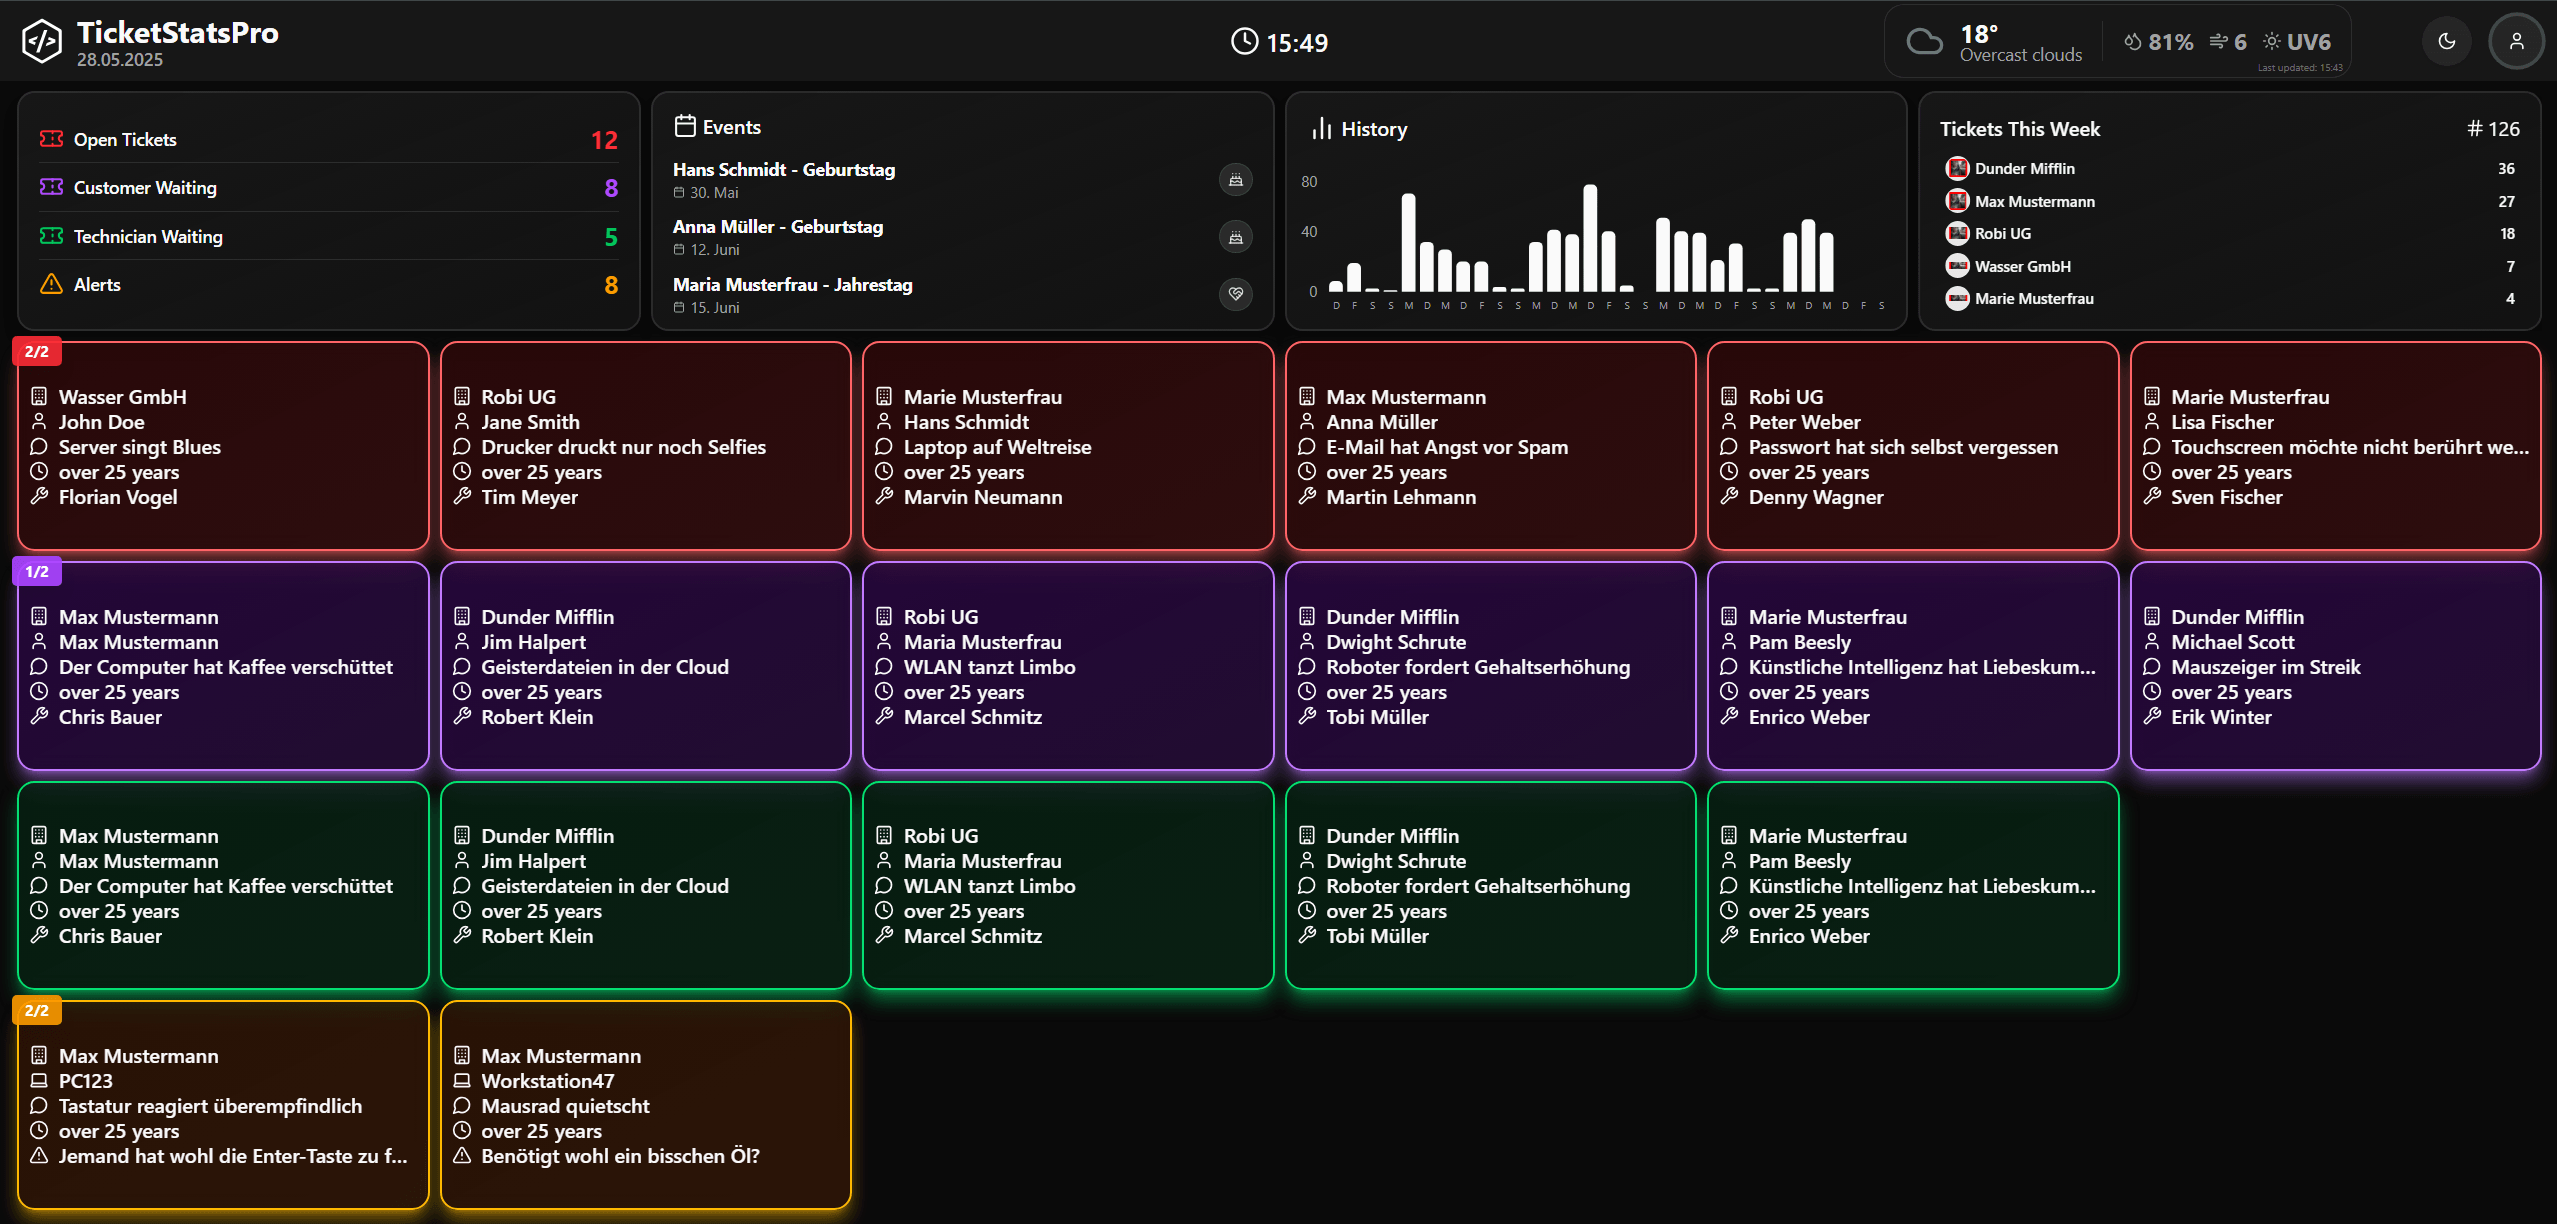Open the Server singt Blues ticket

pyautogui.click(x=223, y=446)
